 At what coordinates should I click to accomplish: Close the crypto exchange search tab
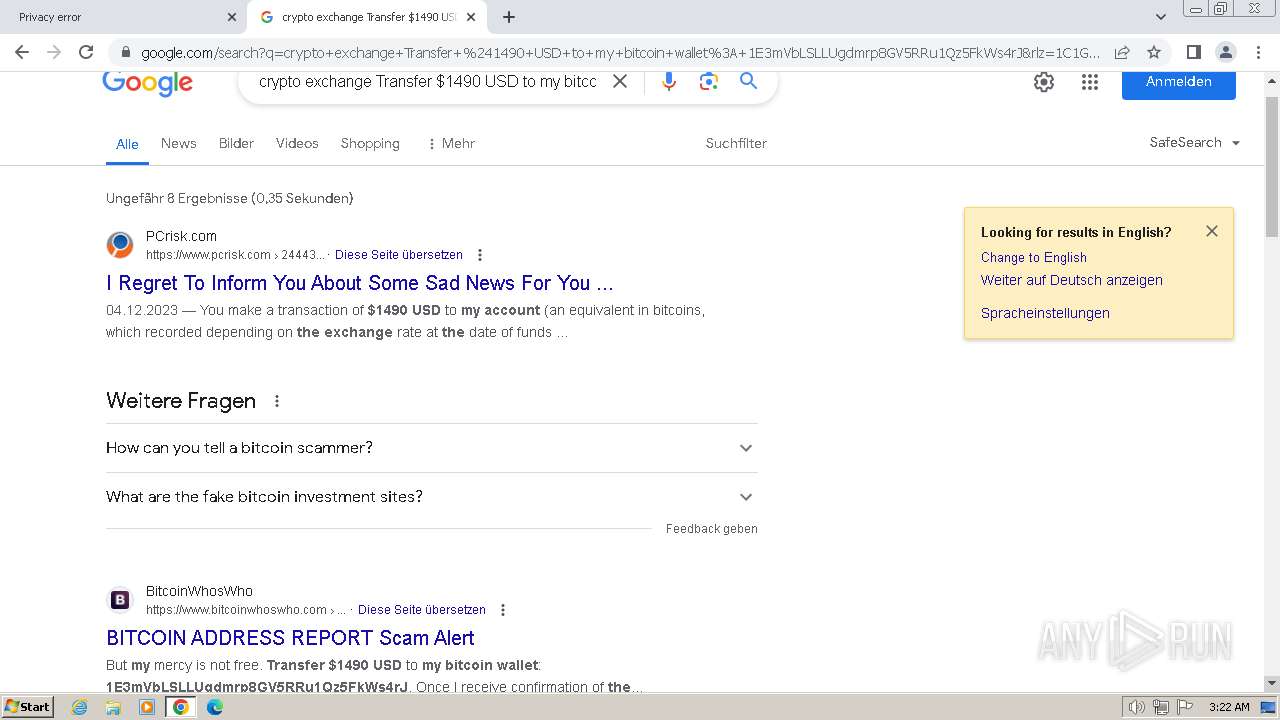(x=471, y=17)
